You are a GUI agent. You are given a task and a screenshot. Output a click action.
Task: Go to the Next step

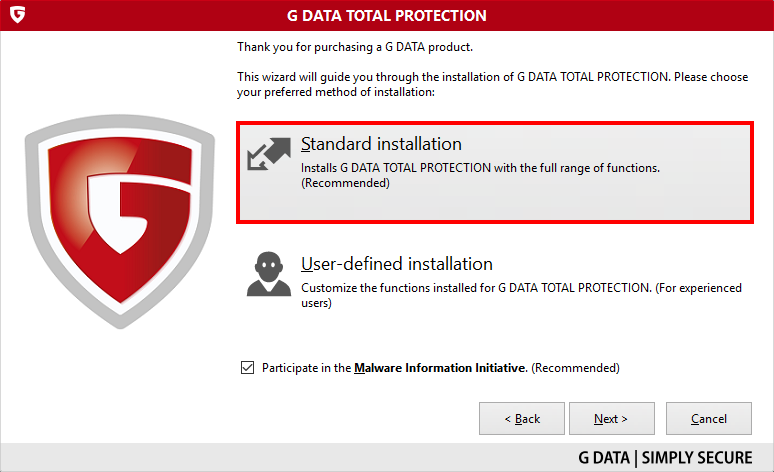tap(612, 419)
